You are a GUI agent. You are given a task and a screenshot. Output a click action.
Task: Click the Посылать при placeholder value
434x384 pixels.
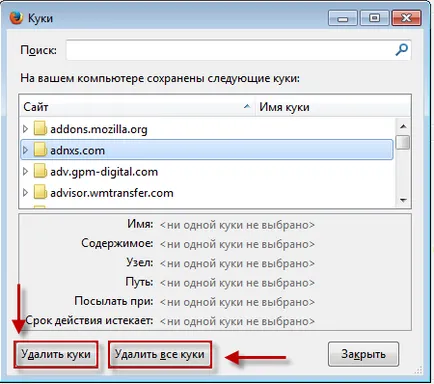[237, 302]
